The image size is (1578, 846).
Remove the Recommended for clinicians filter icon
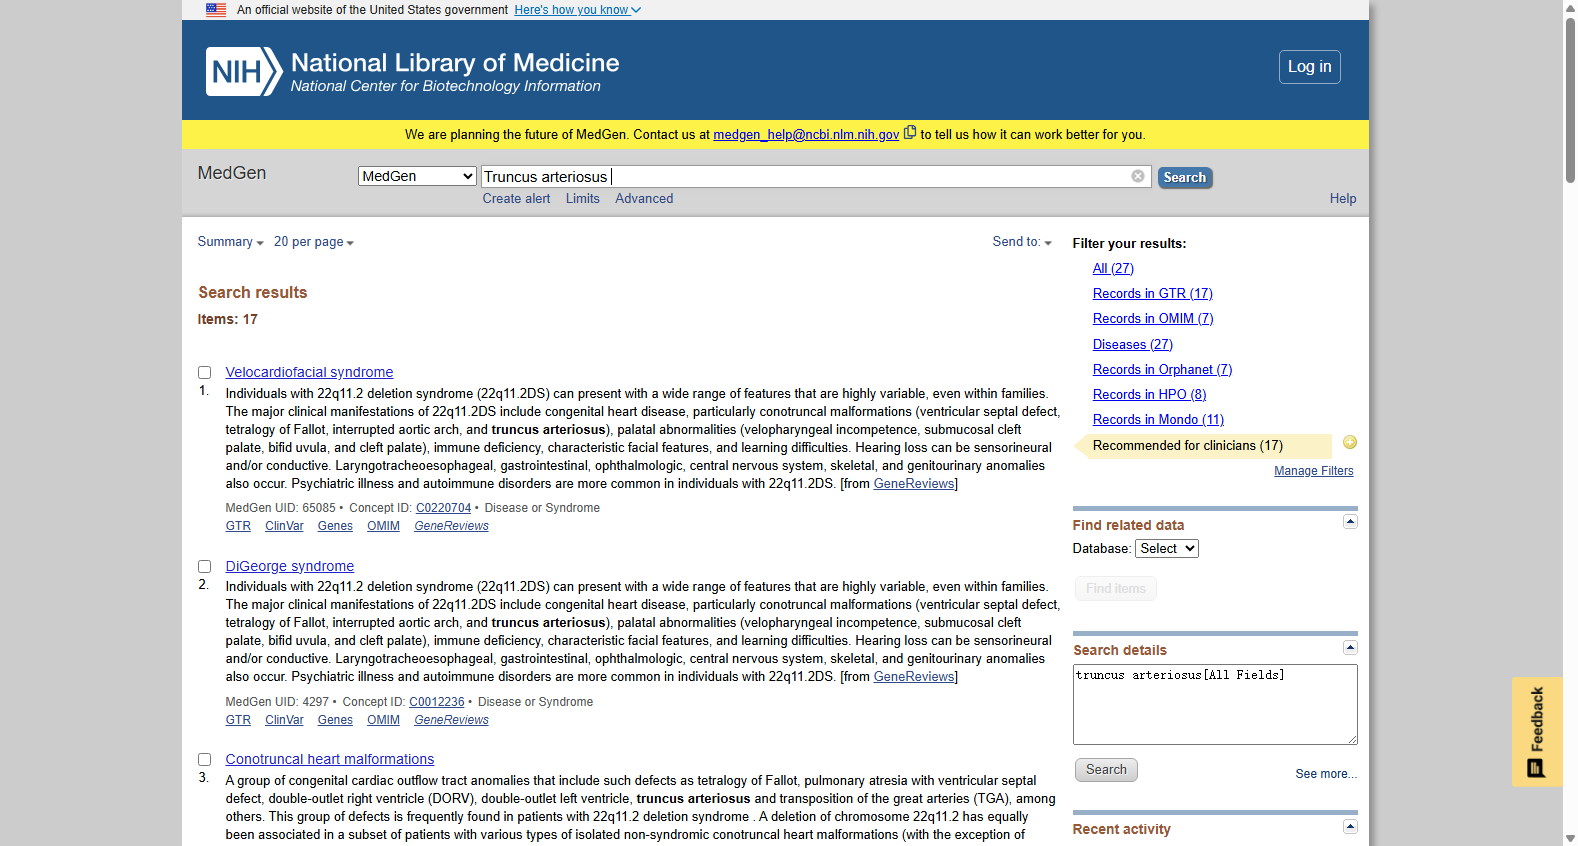pyautogui.click(x=1350, y=442)
